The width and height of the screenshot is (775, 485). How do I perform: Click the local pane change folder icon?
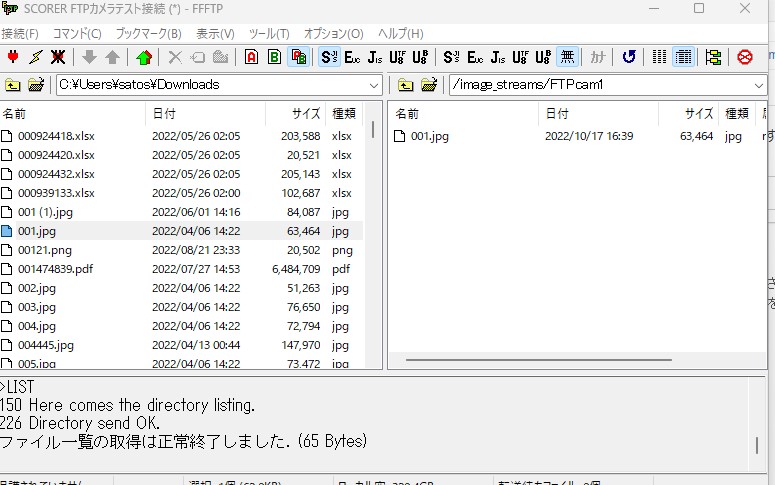point(35,85)
